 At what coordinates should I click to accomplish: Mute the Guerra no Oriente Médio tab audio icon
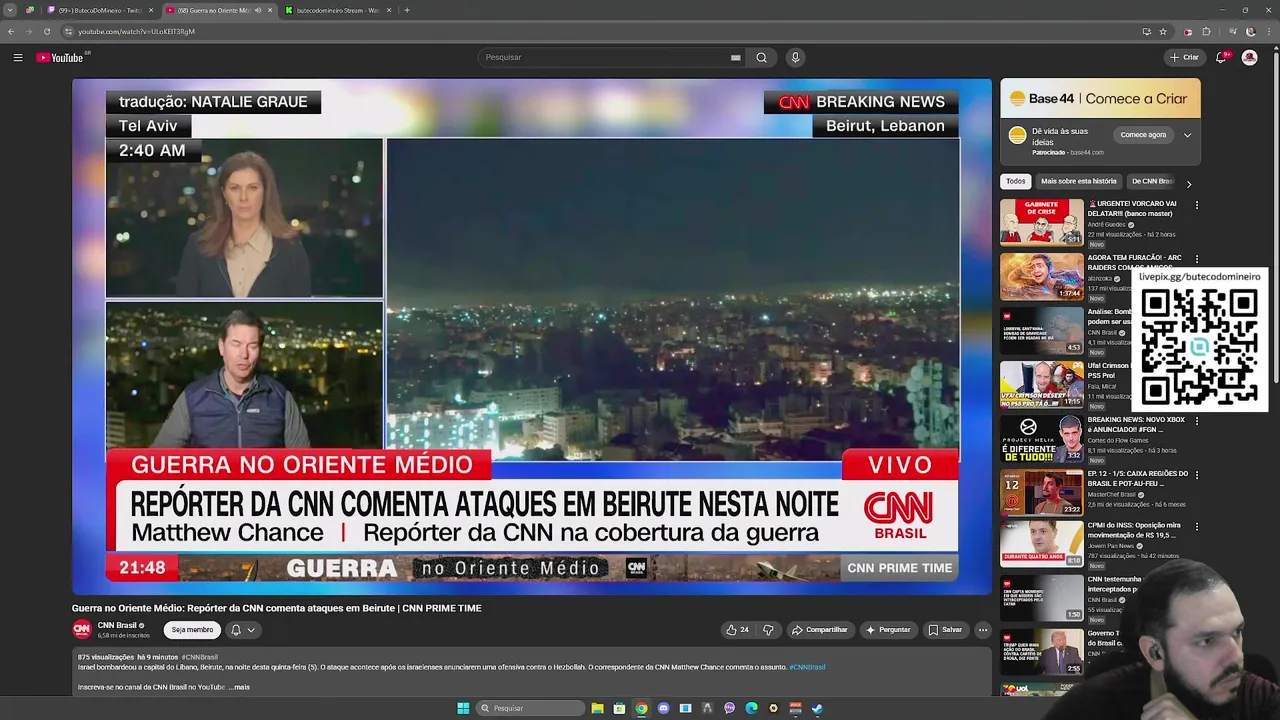(258, 10)
